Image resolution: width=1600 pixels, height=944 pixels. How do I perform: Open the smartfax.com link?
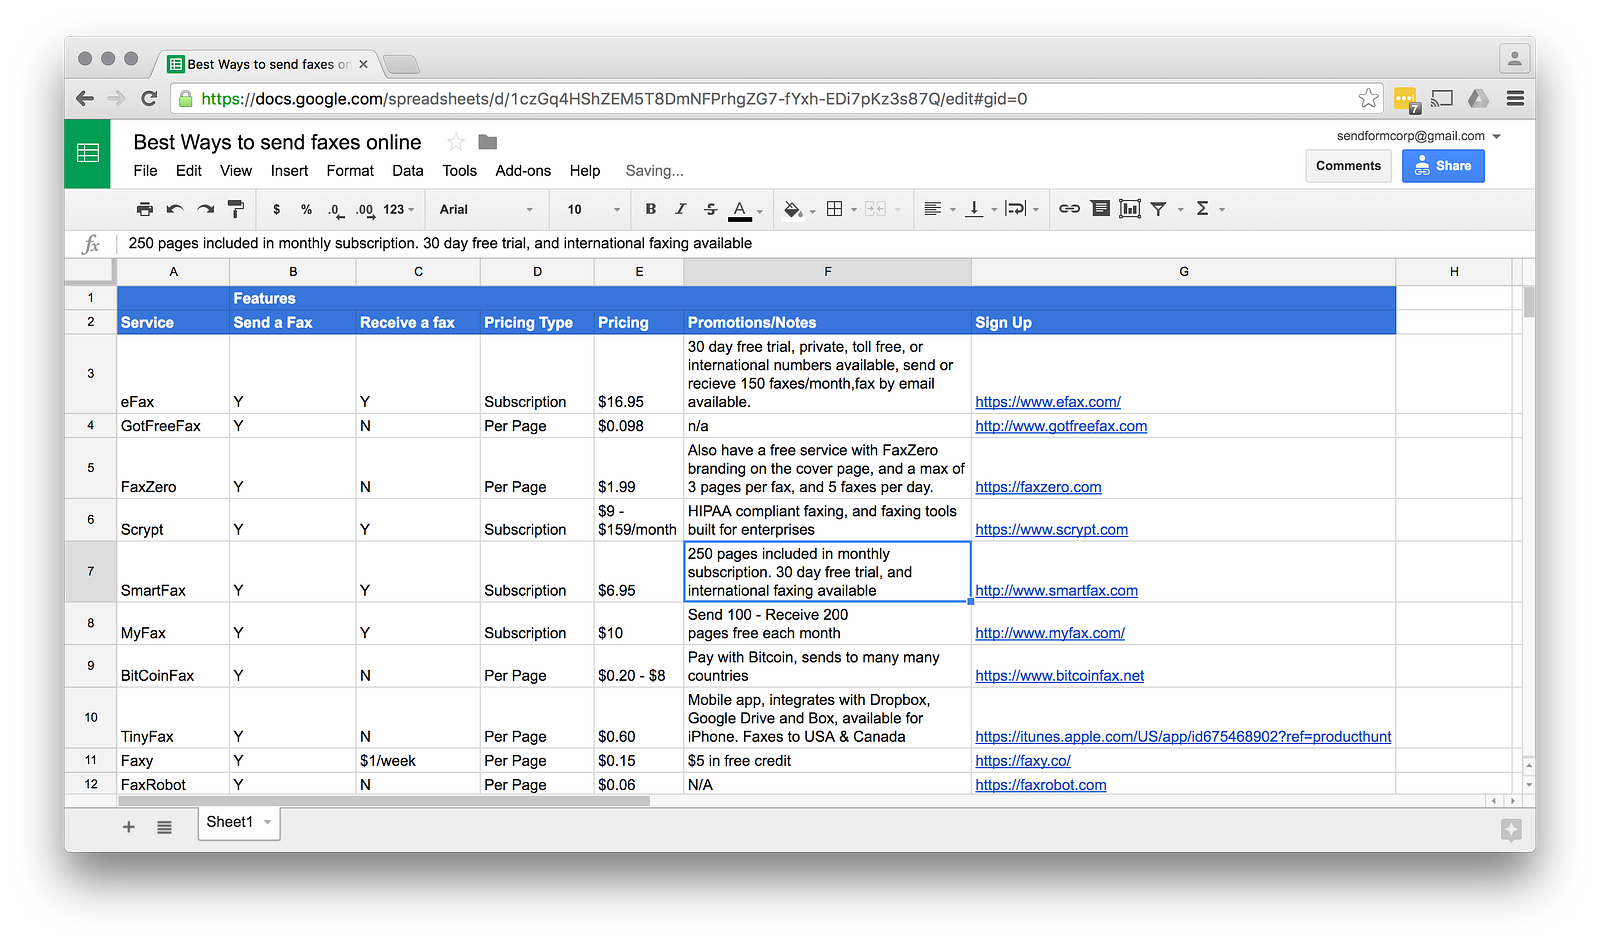tap(1056, 591)
